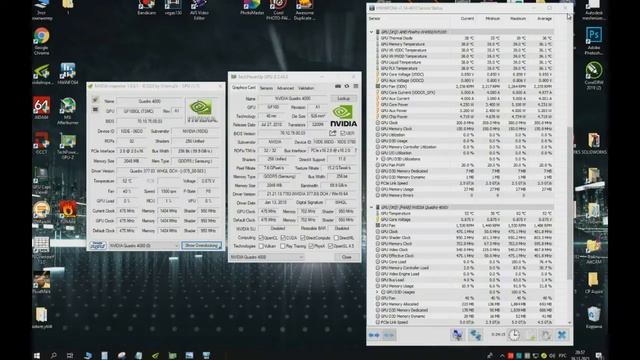Switch to Validation tab in GPU-Z
640x360 pixels.
[x=306, y=88]
